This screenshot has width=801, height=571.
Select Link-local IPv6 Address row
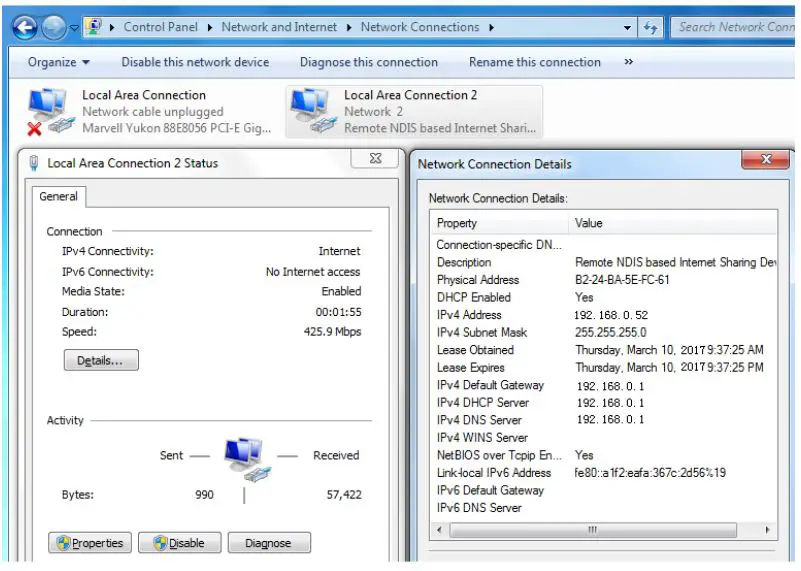(x=605, y=473)
